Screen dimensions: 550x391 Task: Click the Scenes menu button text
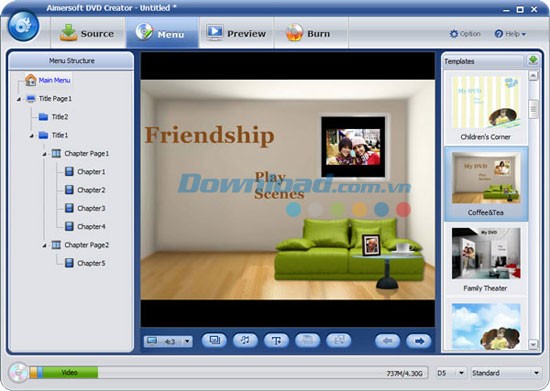[279, 194]
